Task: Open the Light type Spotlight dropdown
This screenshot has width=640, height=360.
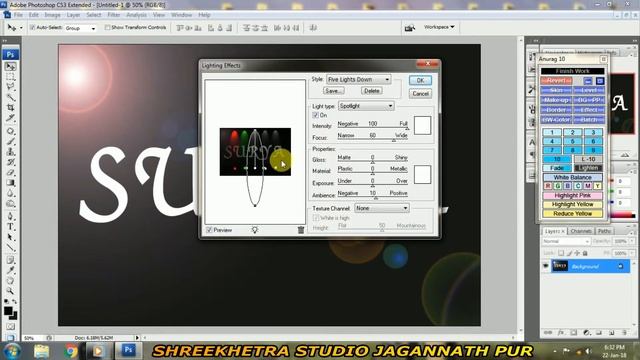Action: pos(366,106)
